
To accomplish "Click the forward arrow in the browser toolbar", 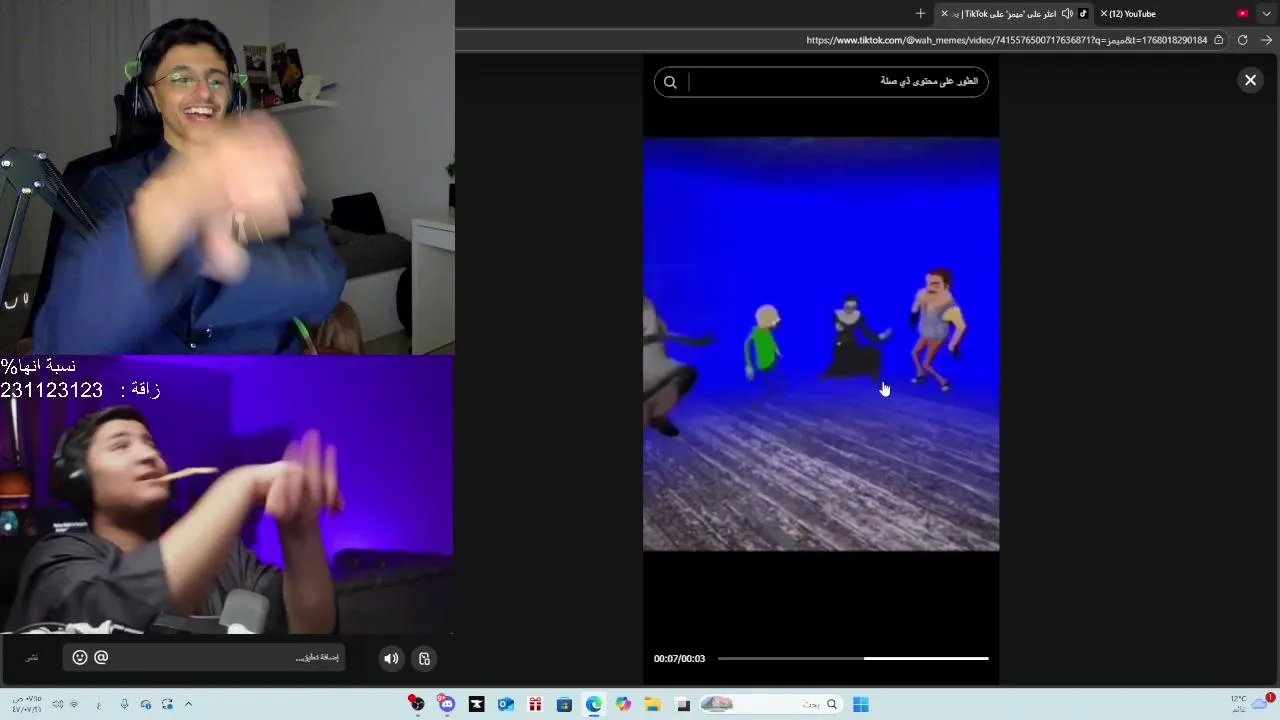I will click(x=1266, y=40).
